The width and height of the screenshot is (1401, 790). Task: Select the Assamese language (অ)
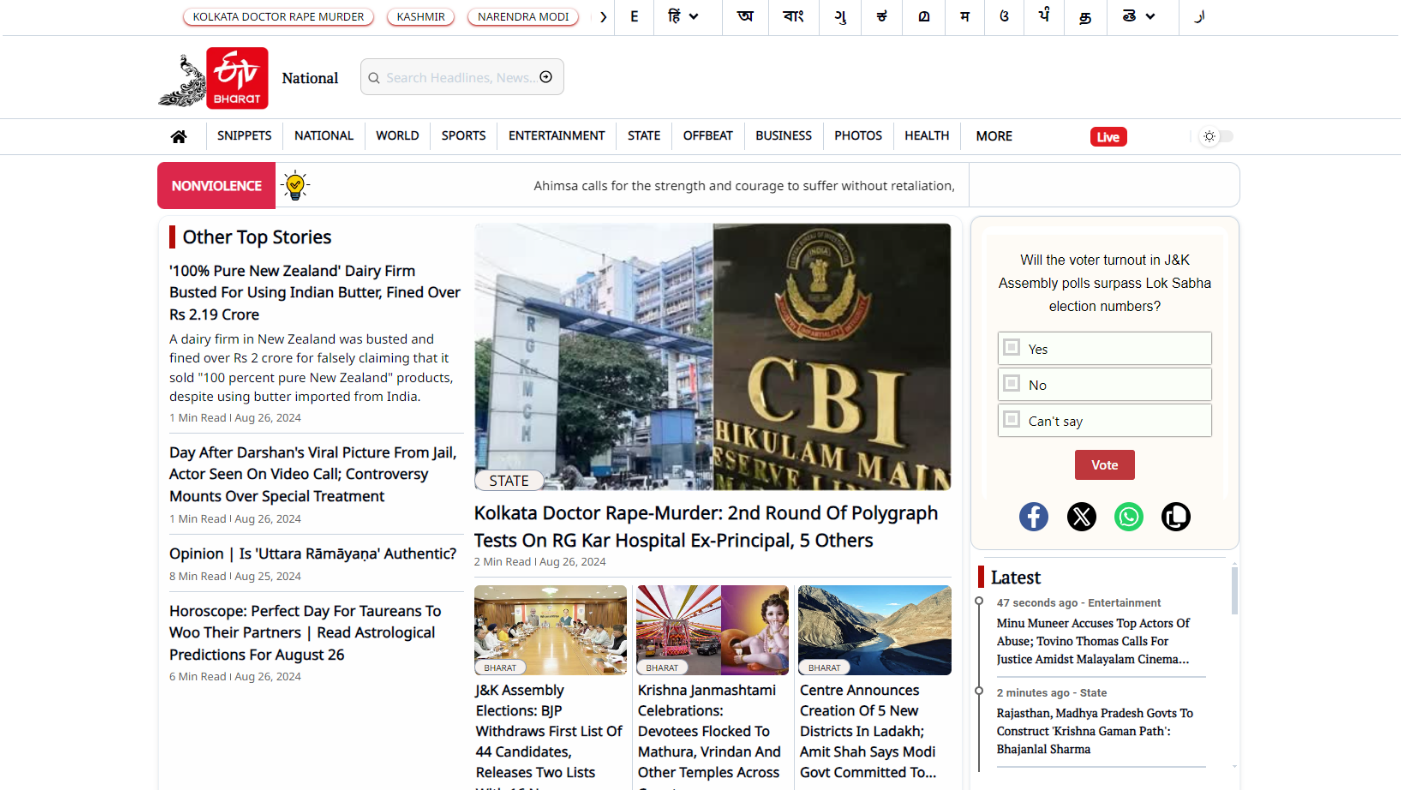(745, 17)
